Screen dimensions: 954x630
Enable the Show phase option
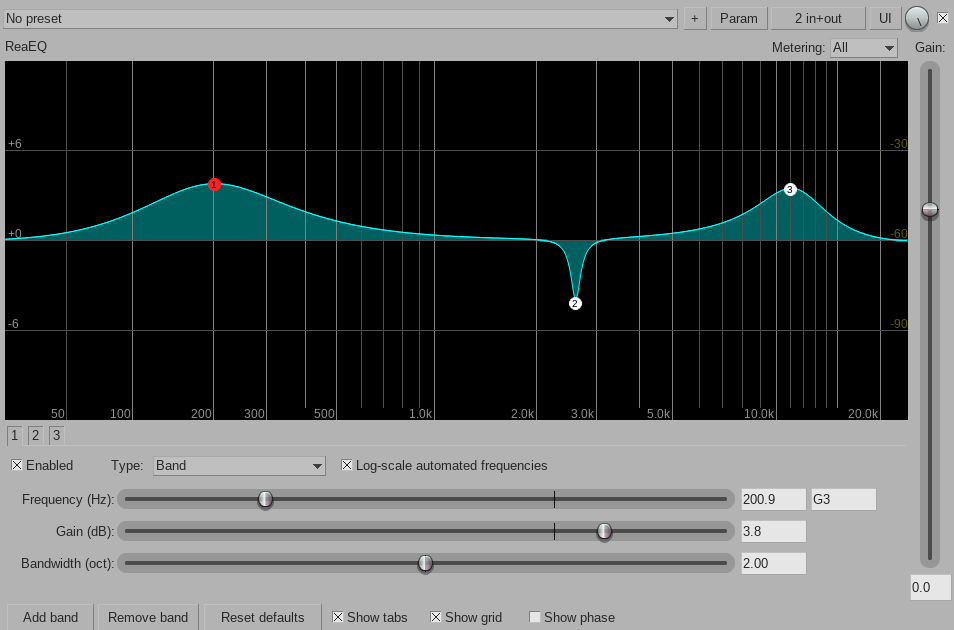pyautogui.click(x=535, y=617)
